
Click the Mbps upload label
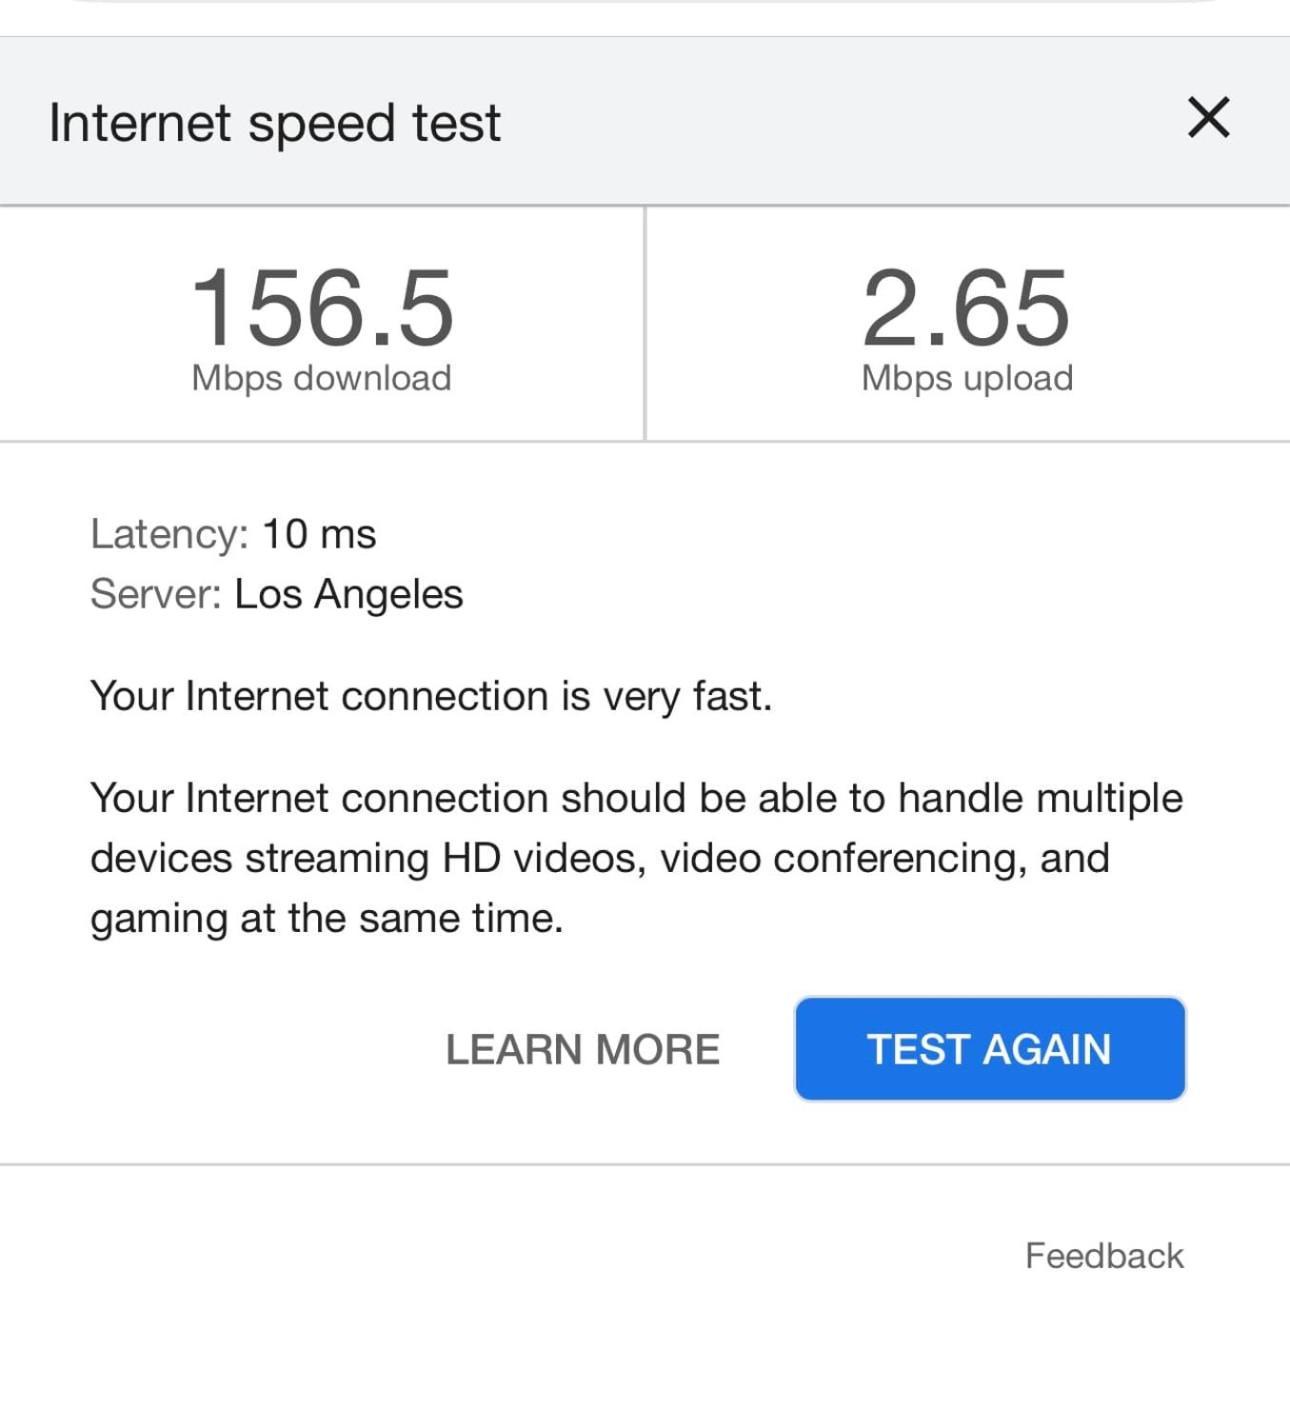click(x=967, y=378)
